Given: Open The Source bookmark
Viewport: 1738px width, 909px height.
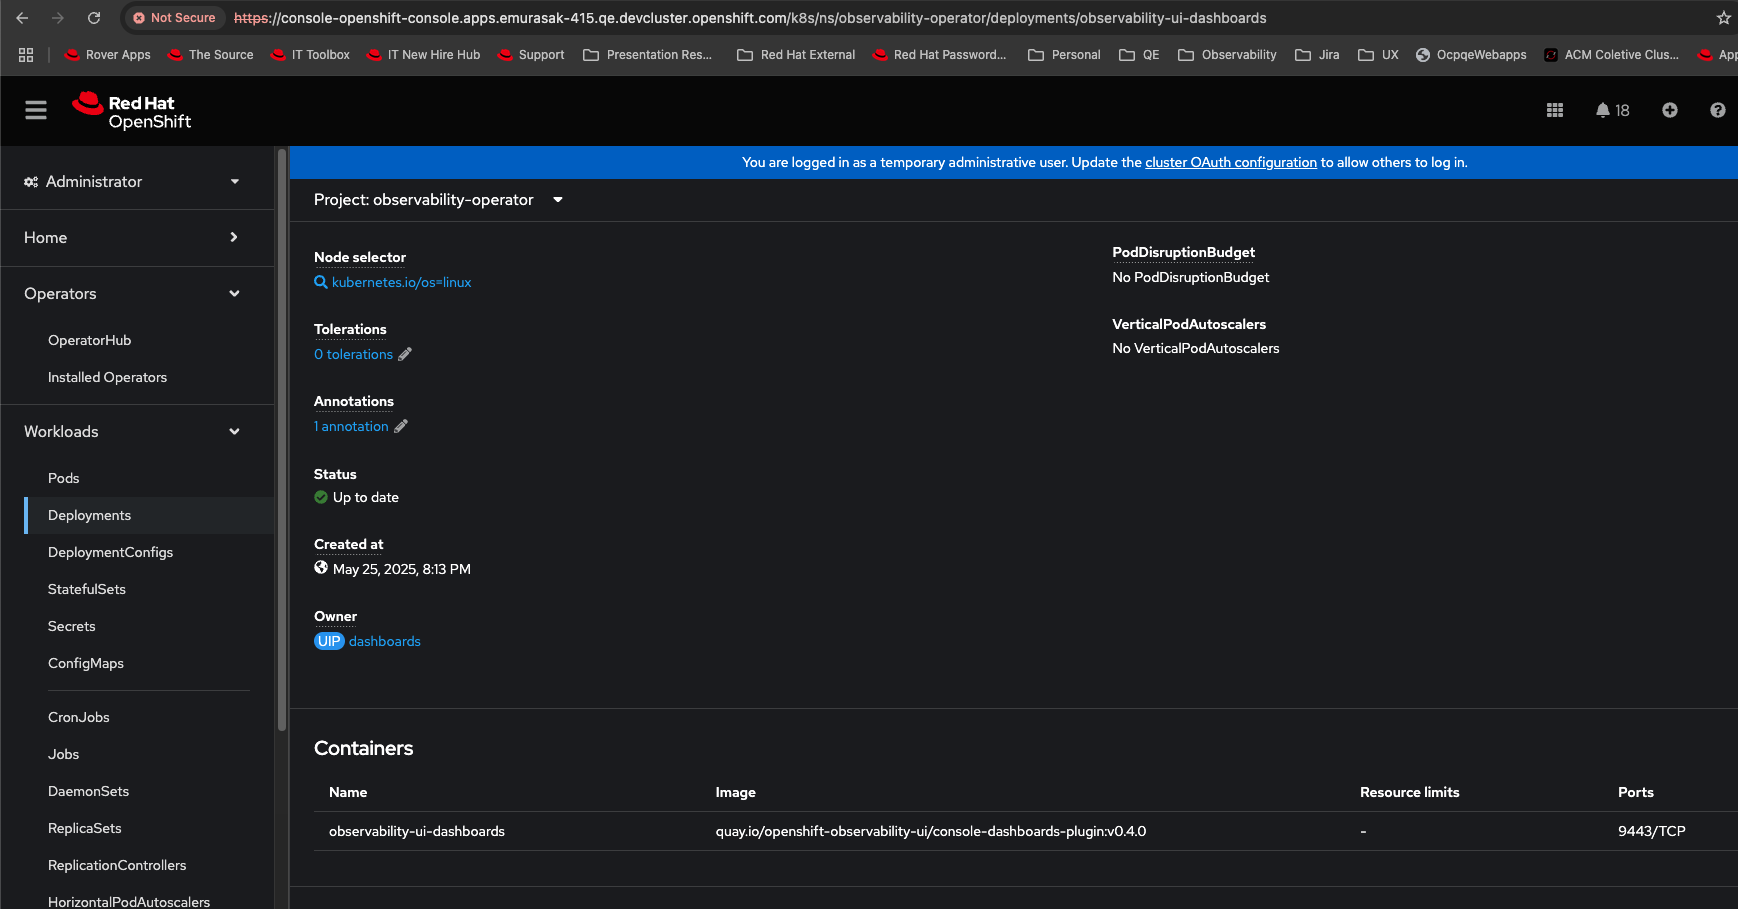Looking at the screenshot, I should coord(210,55).
